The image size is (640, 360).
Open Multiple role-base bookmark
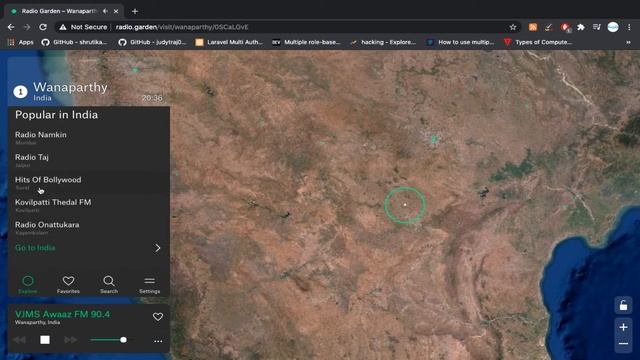point(307,42)
